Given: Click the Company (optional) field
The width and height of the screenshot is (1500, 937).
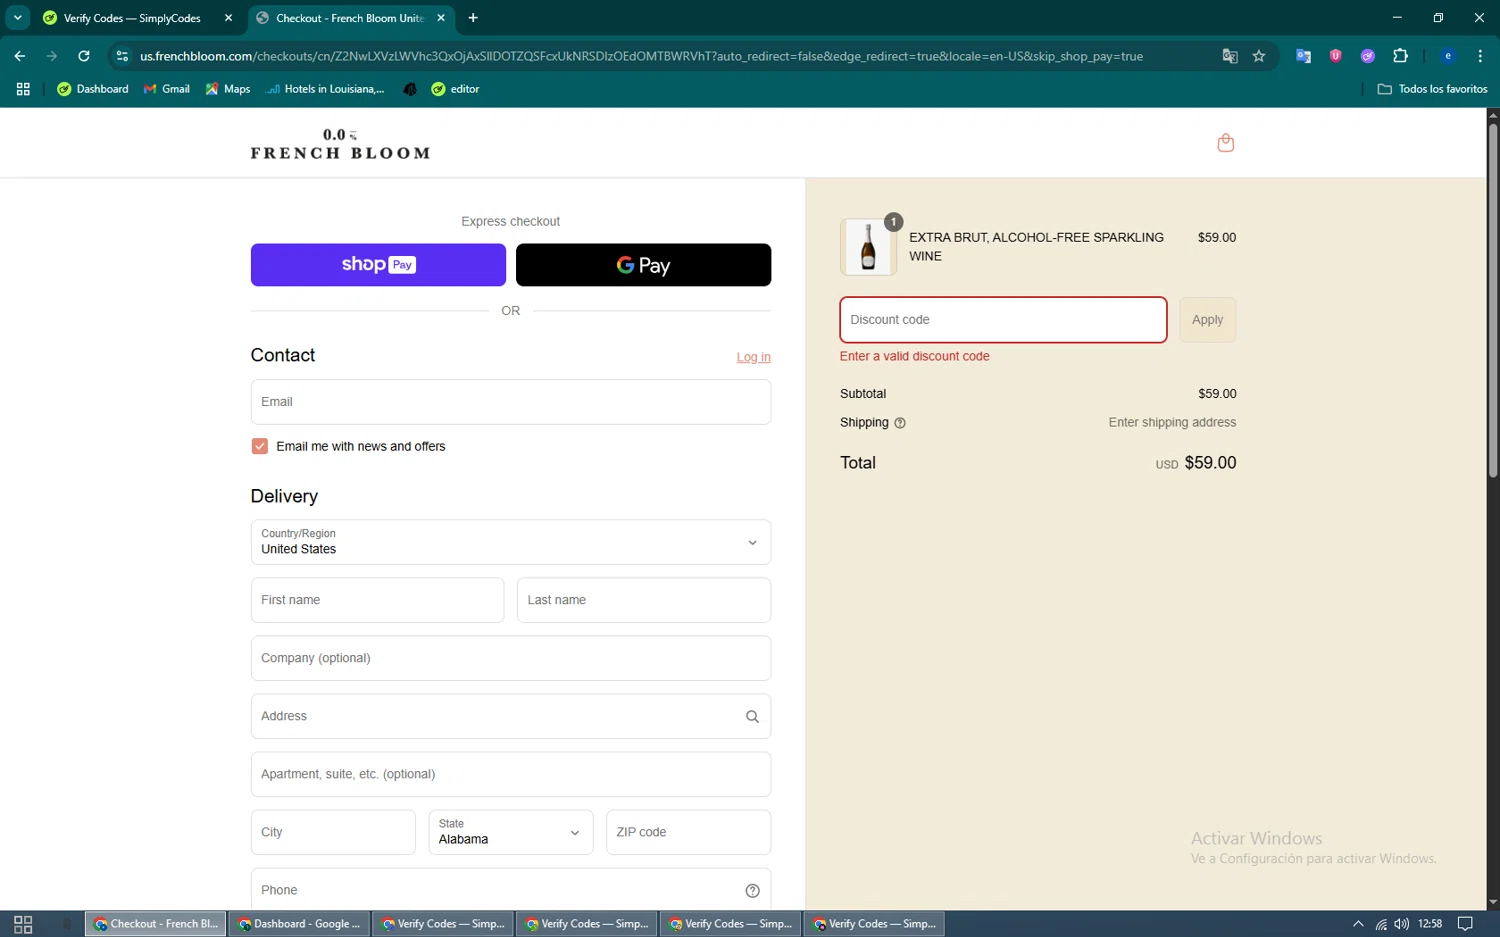Looking at the screenshot, I should coord(511,658).
